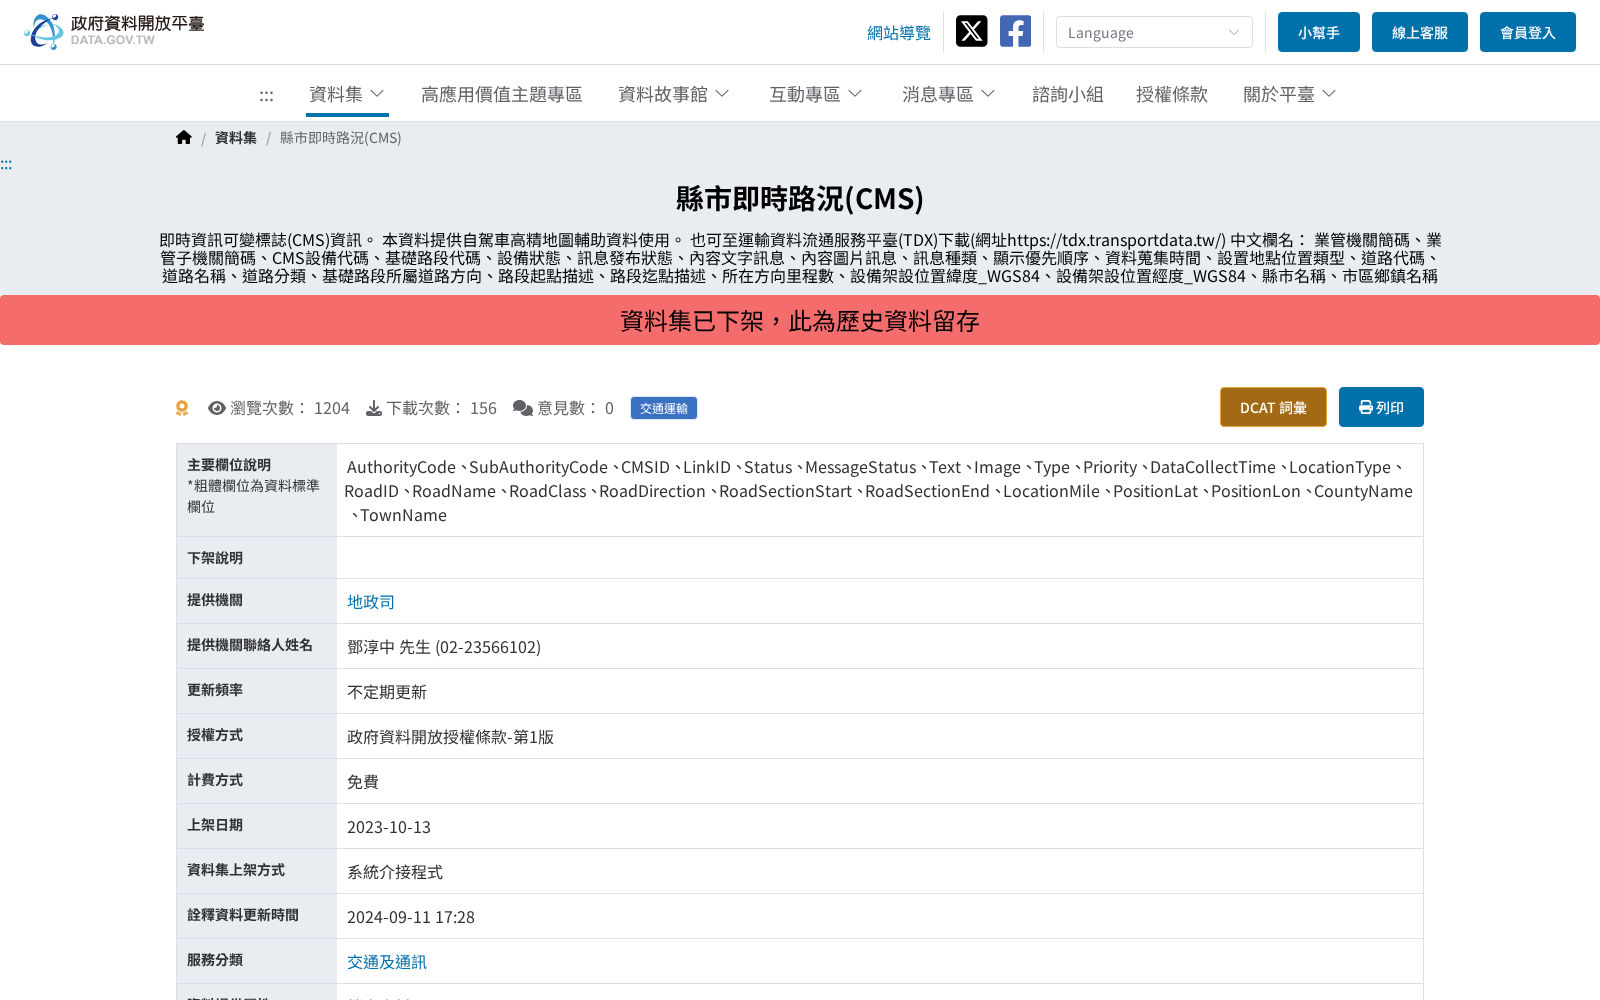Click the gold medal badge icon

(182, 408)
